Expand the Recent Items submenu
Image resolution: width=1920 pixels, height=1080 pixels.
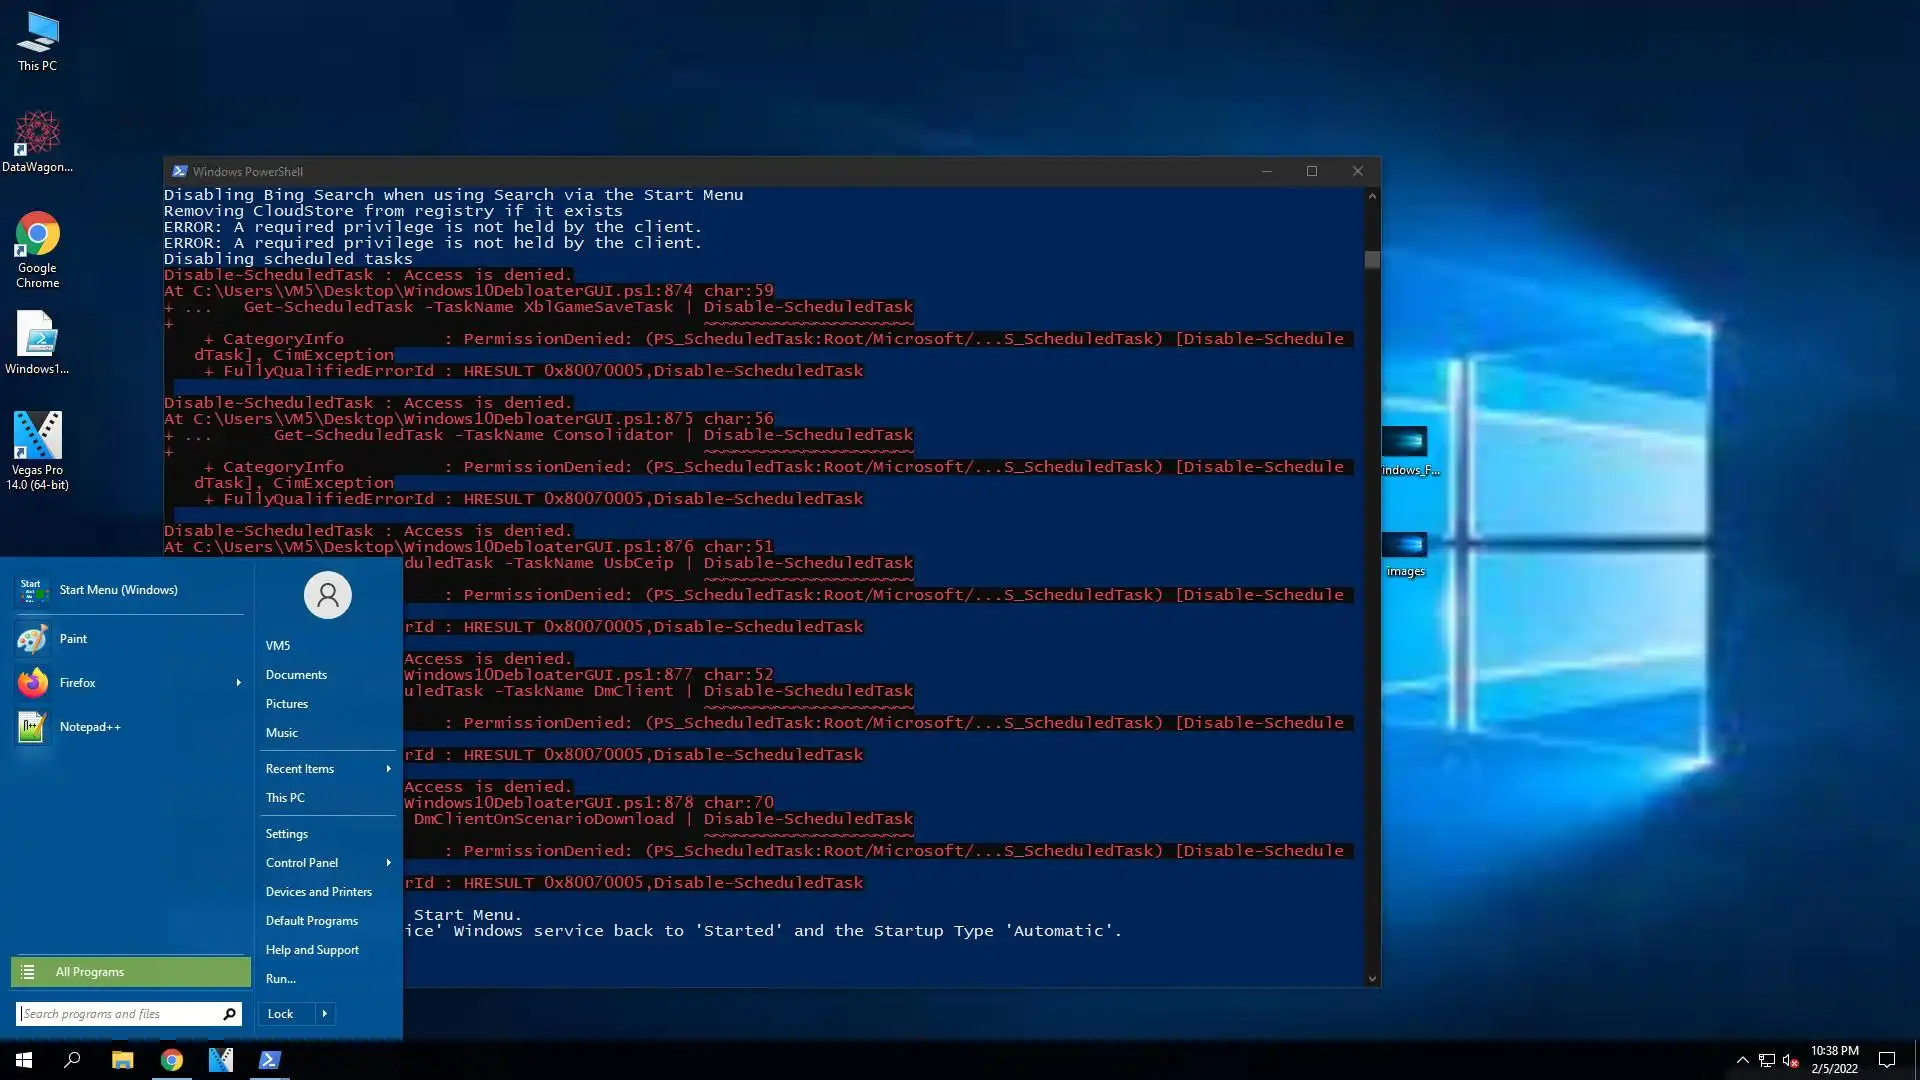(388, 769)
